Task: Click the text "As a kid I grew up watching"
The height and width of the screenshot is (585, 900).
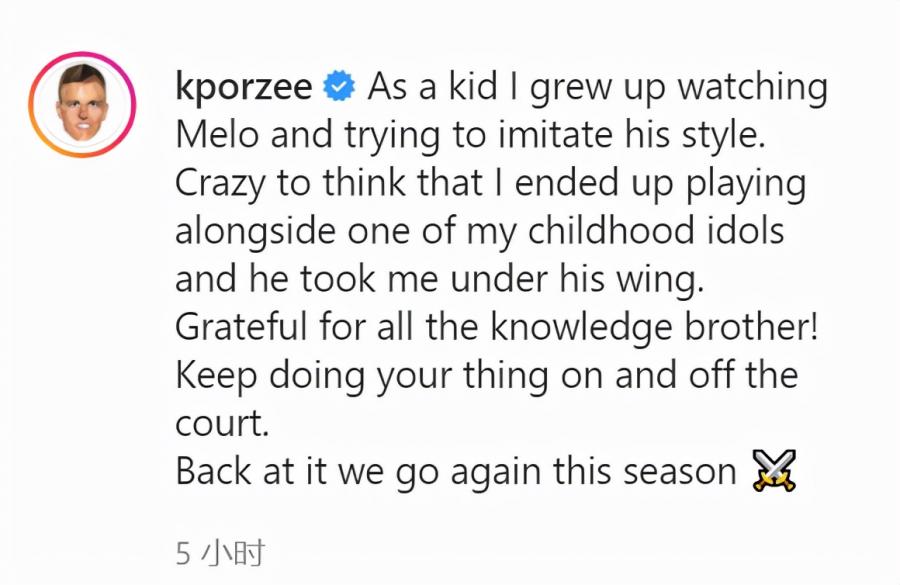Action: [x=598, y=87]
